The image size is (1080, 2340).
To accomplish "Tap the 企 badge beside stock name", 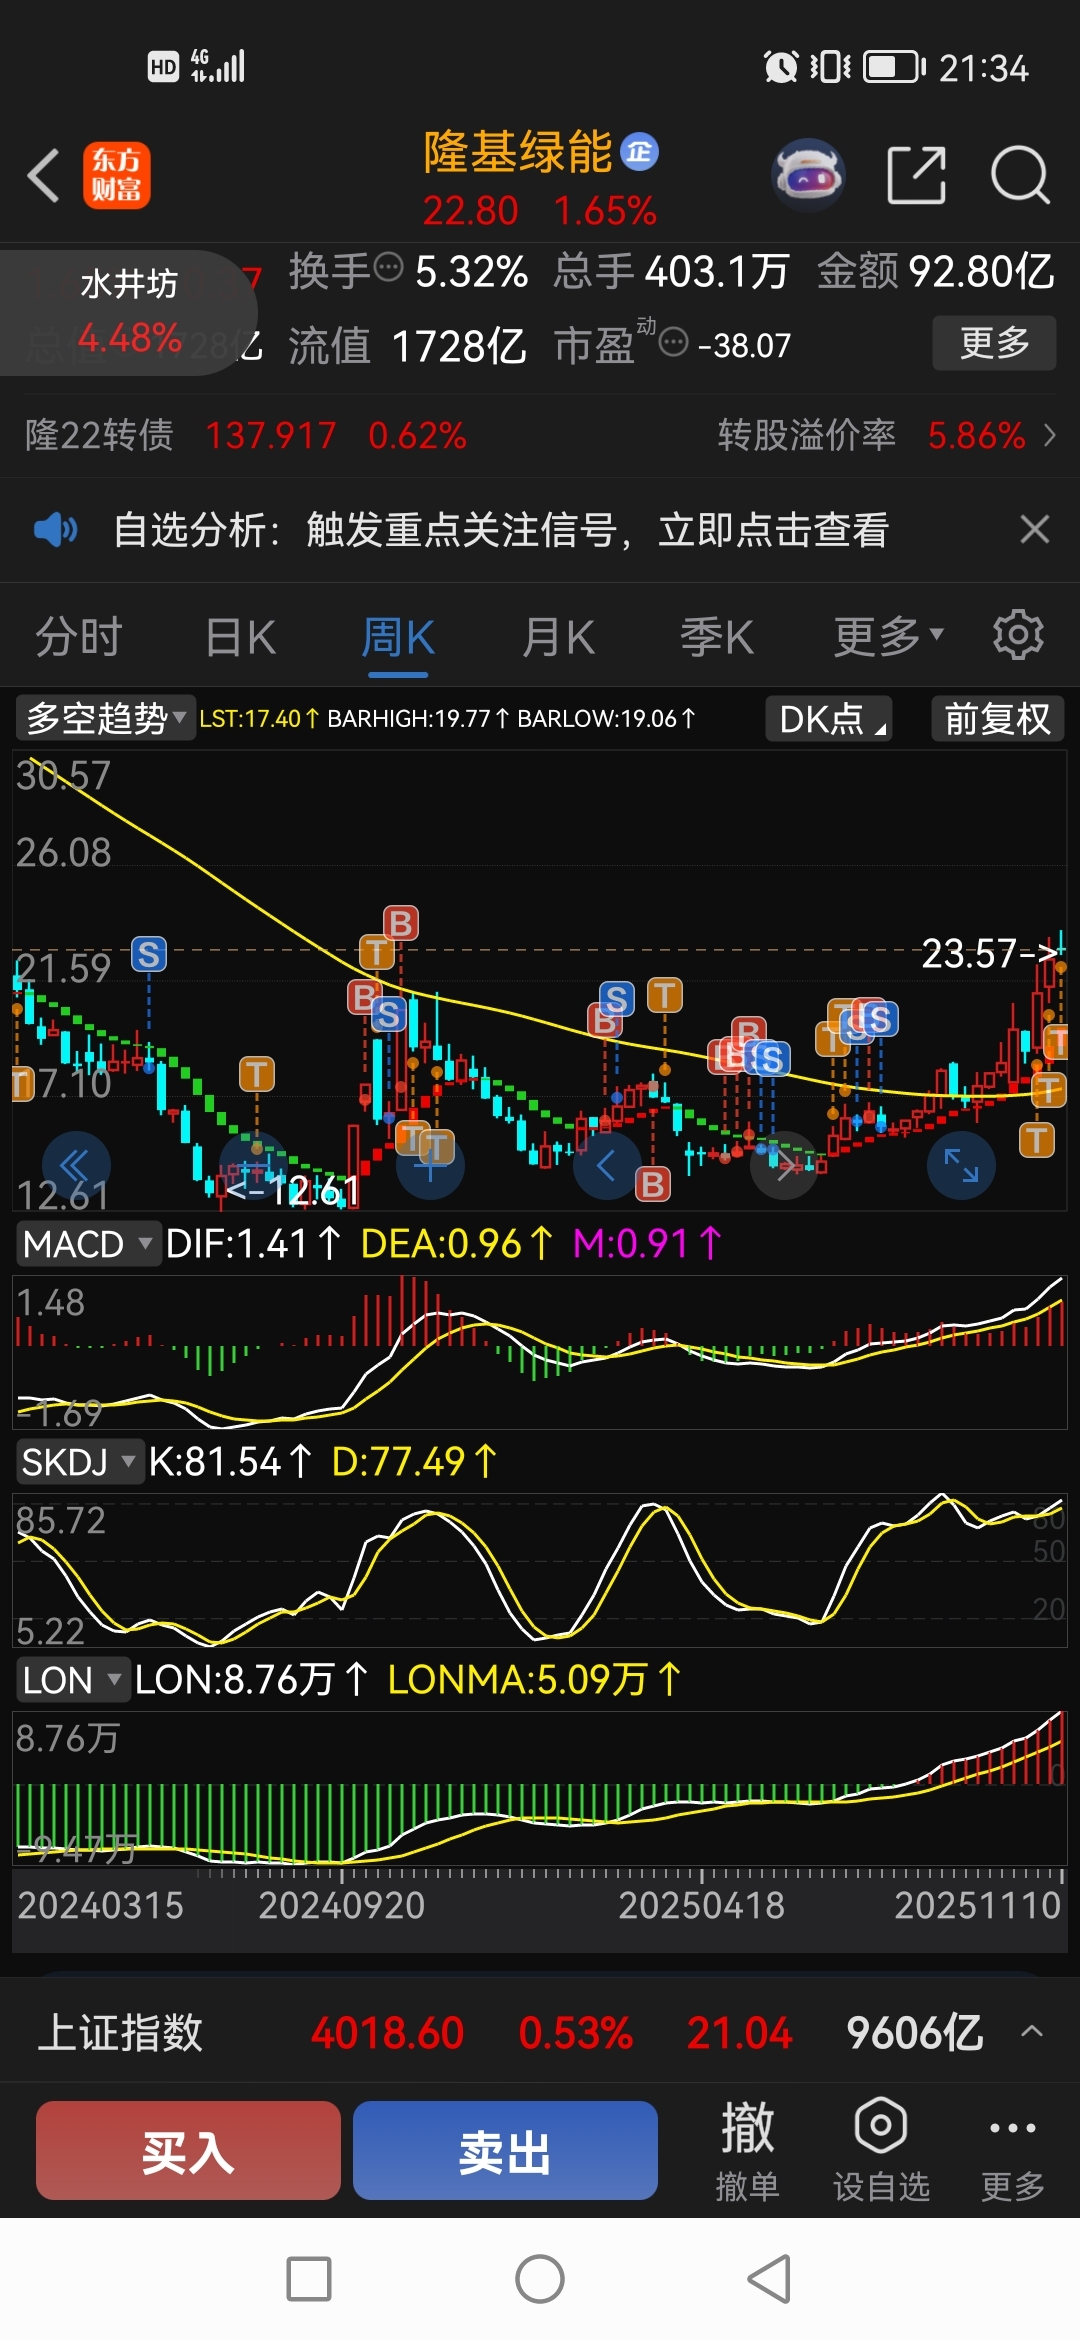I will click(640, 152).
